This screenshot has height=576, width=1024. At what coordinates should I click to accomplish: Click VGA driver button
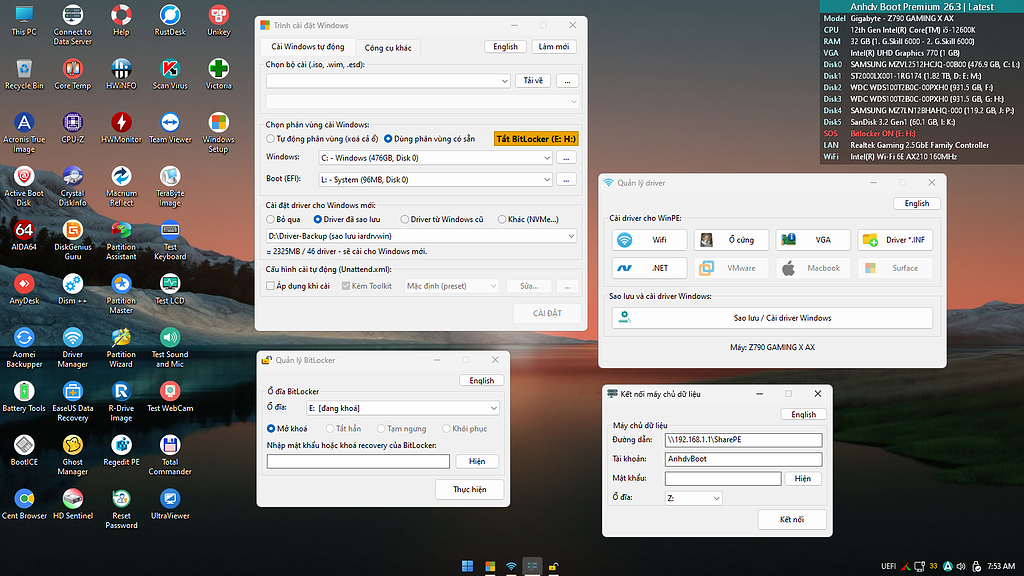813,240
